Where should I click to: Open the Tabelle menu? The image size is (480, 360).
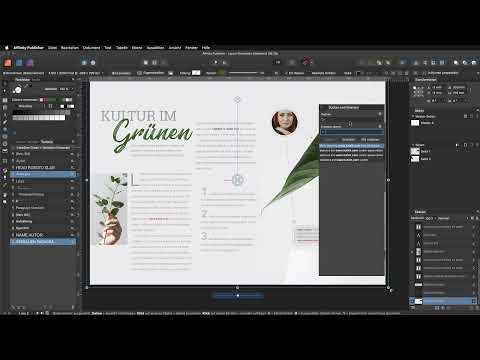click(x=122, y=48)
